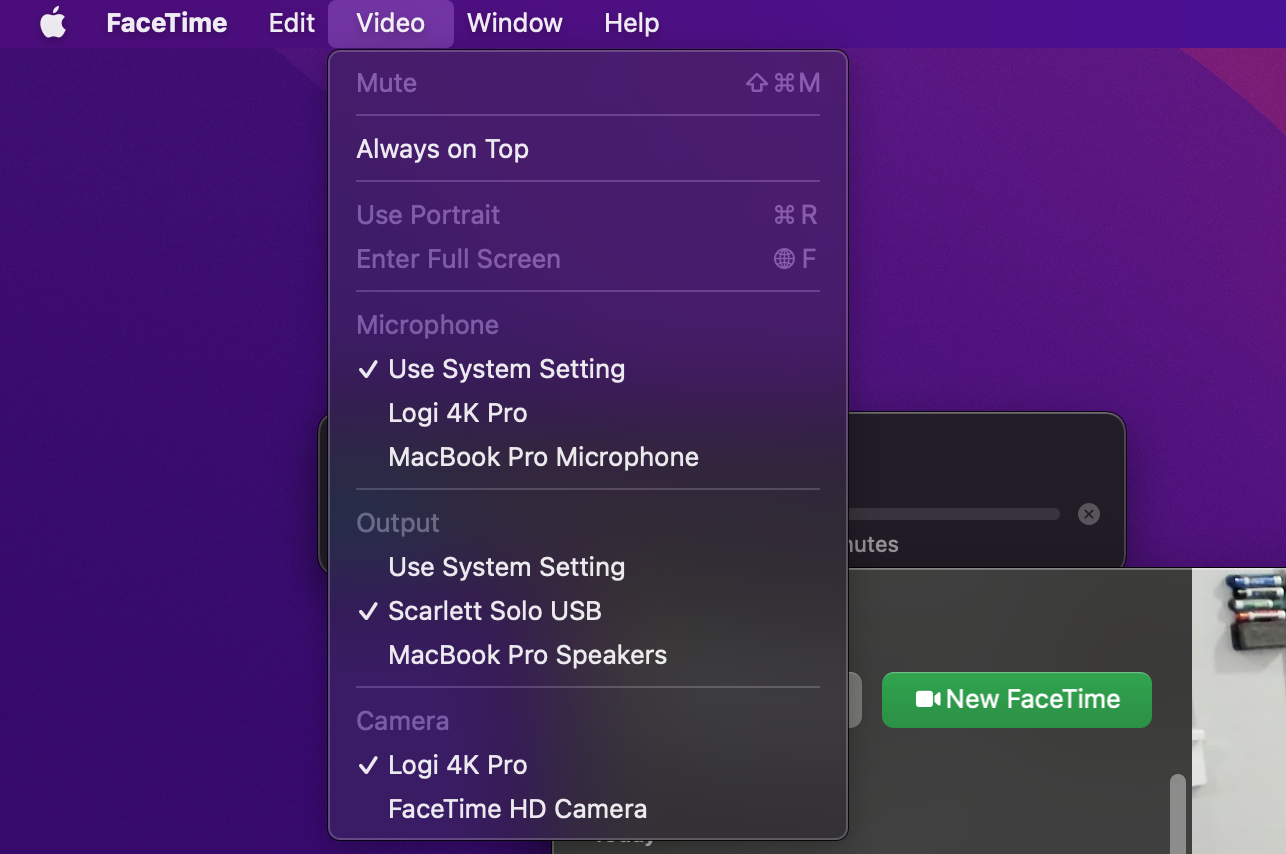Open the Edit menu
This screenshot has width=1286, height=854.
(291, 23)
